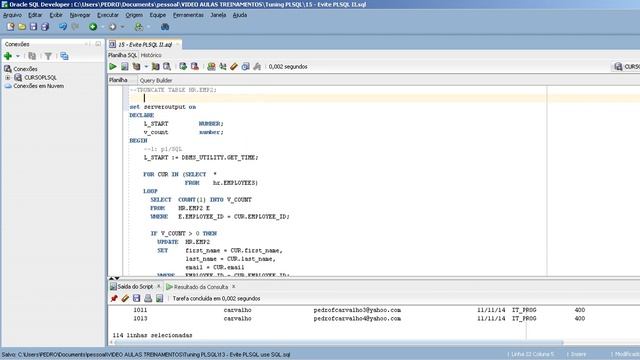Open the Ferramentas menu

tap(188, 15)
